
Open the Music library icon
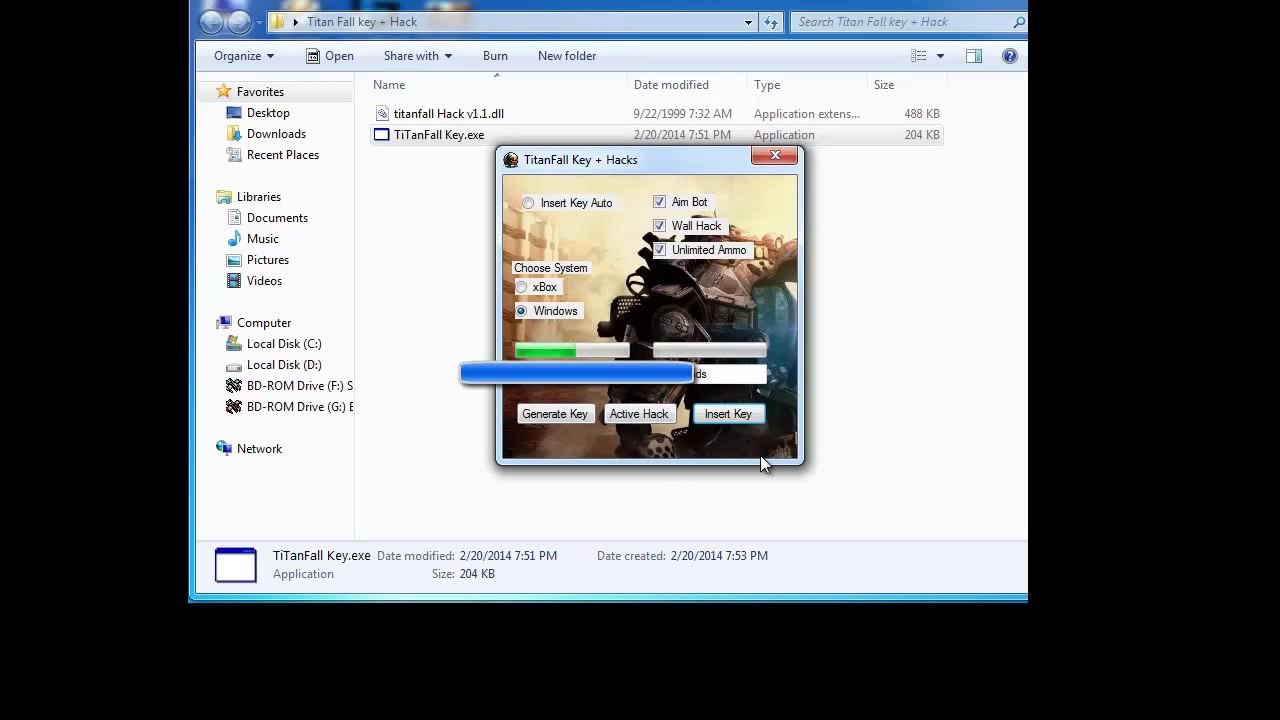(234, 239)
